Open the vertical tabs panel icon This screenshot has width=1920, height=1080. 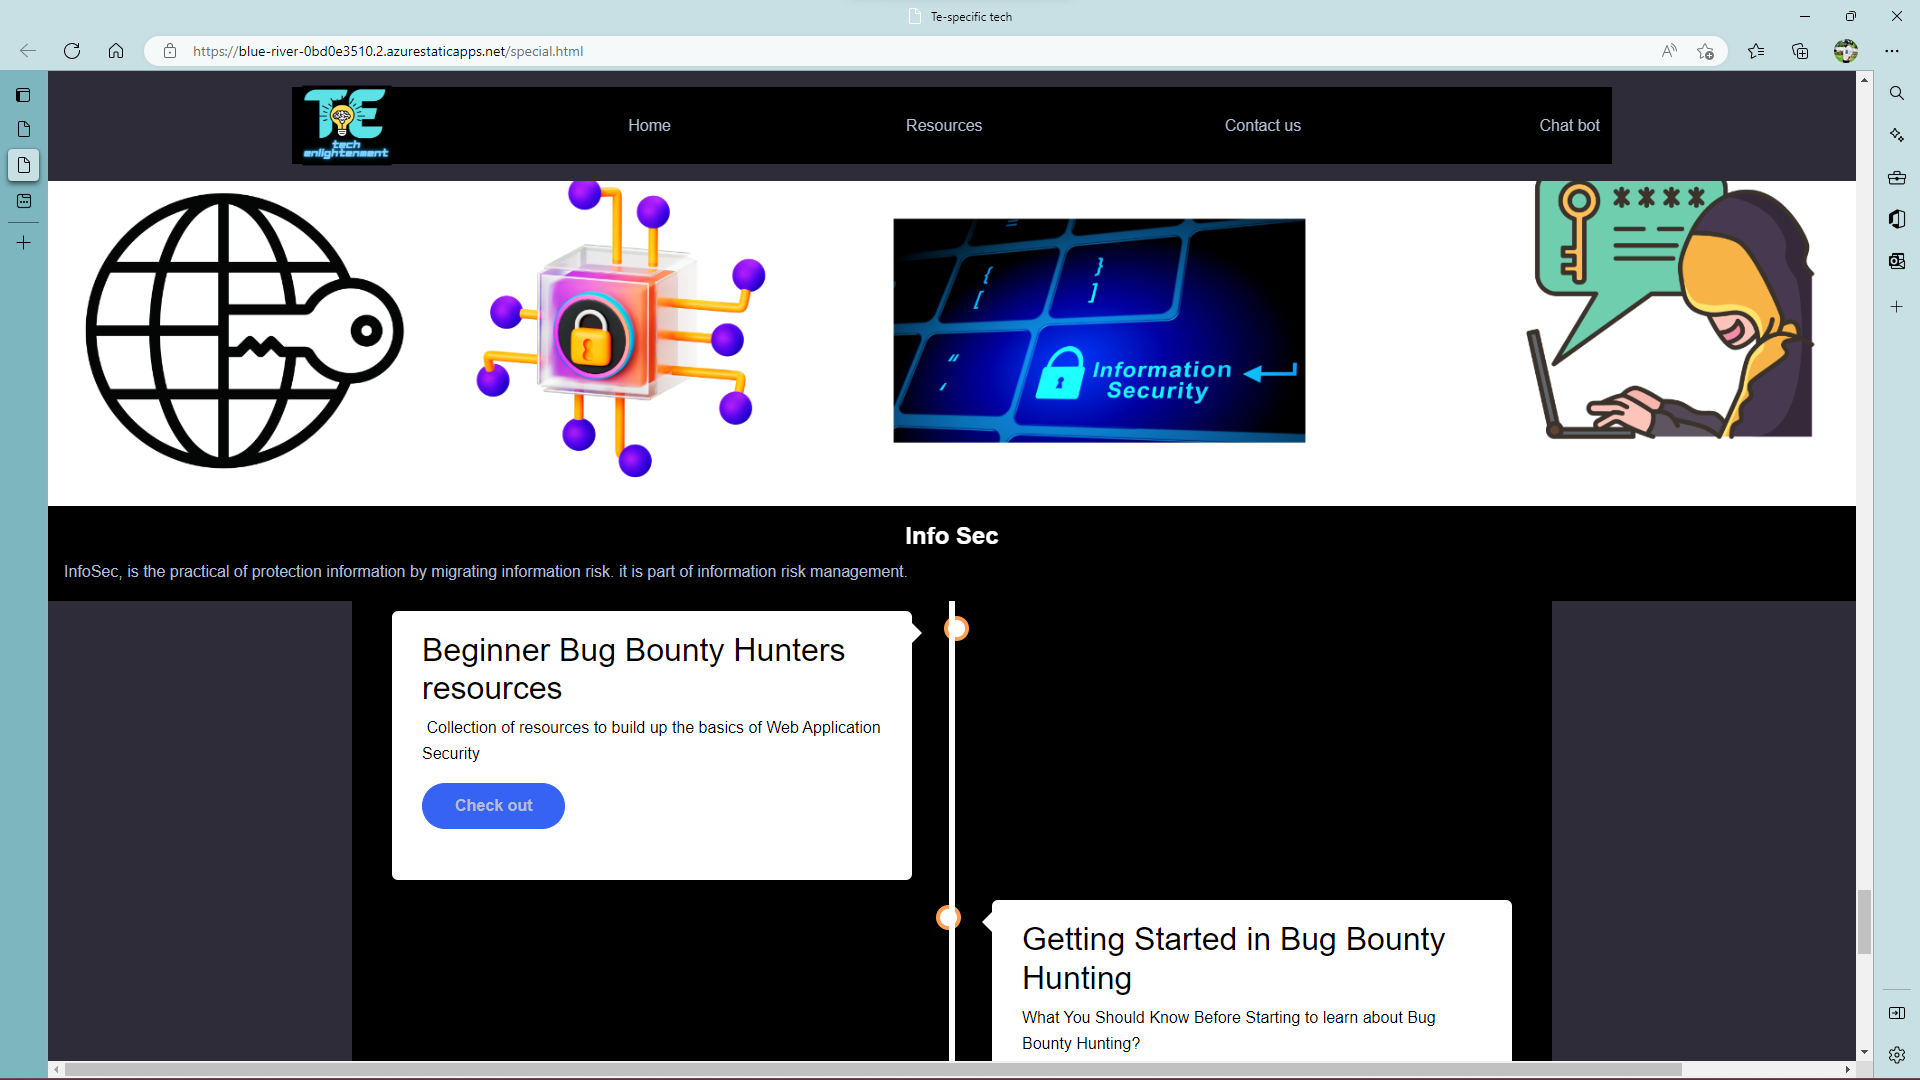(x=23, y=95)
